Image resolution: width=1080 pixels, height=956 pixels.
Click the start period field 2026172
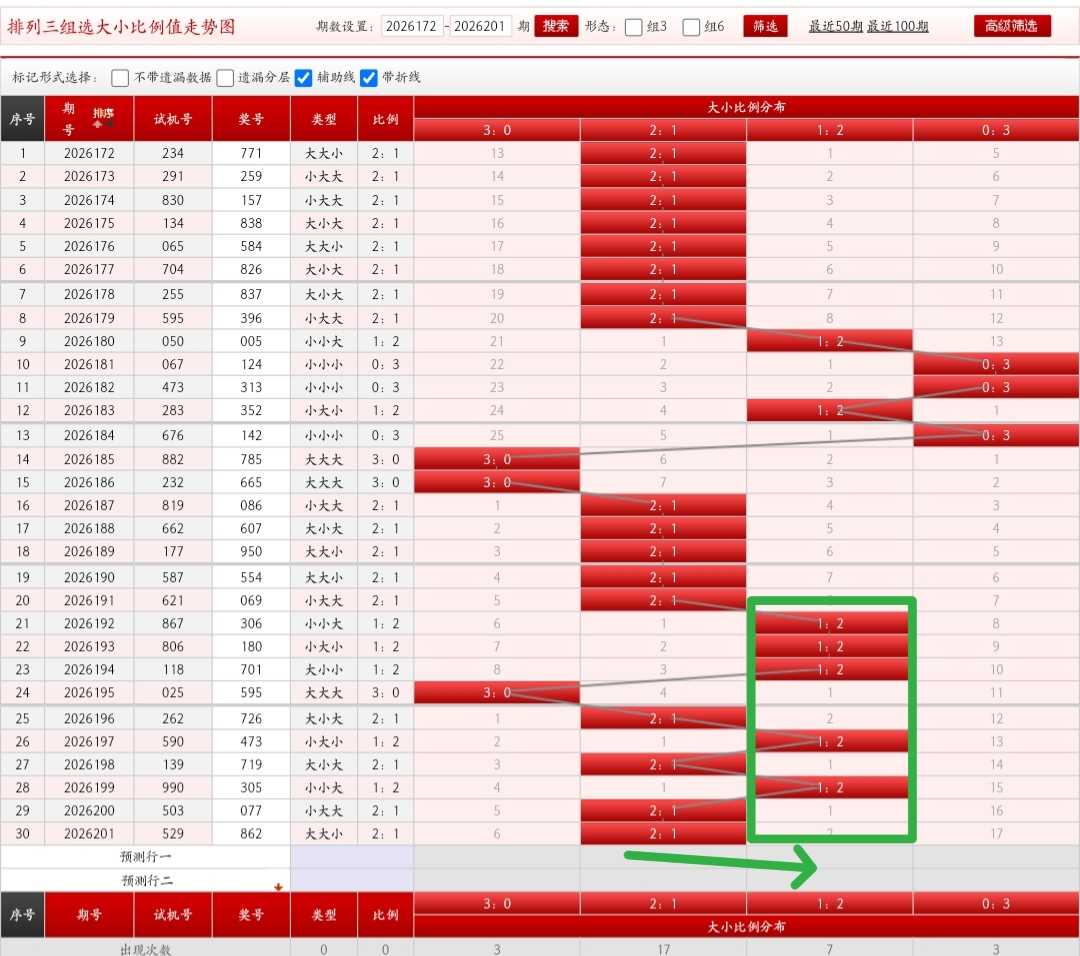(411, 26)
